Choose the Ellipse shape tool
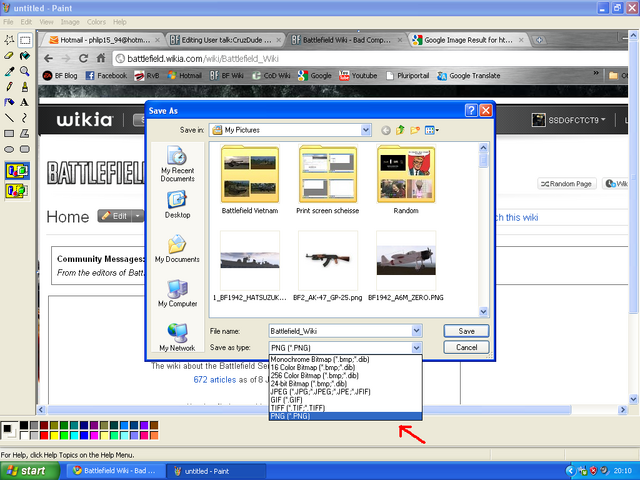640x480 pixels. click(x=9, y=149)
